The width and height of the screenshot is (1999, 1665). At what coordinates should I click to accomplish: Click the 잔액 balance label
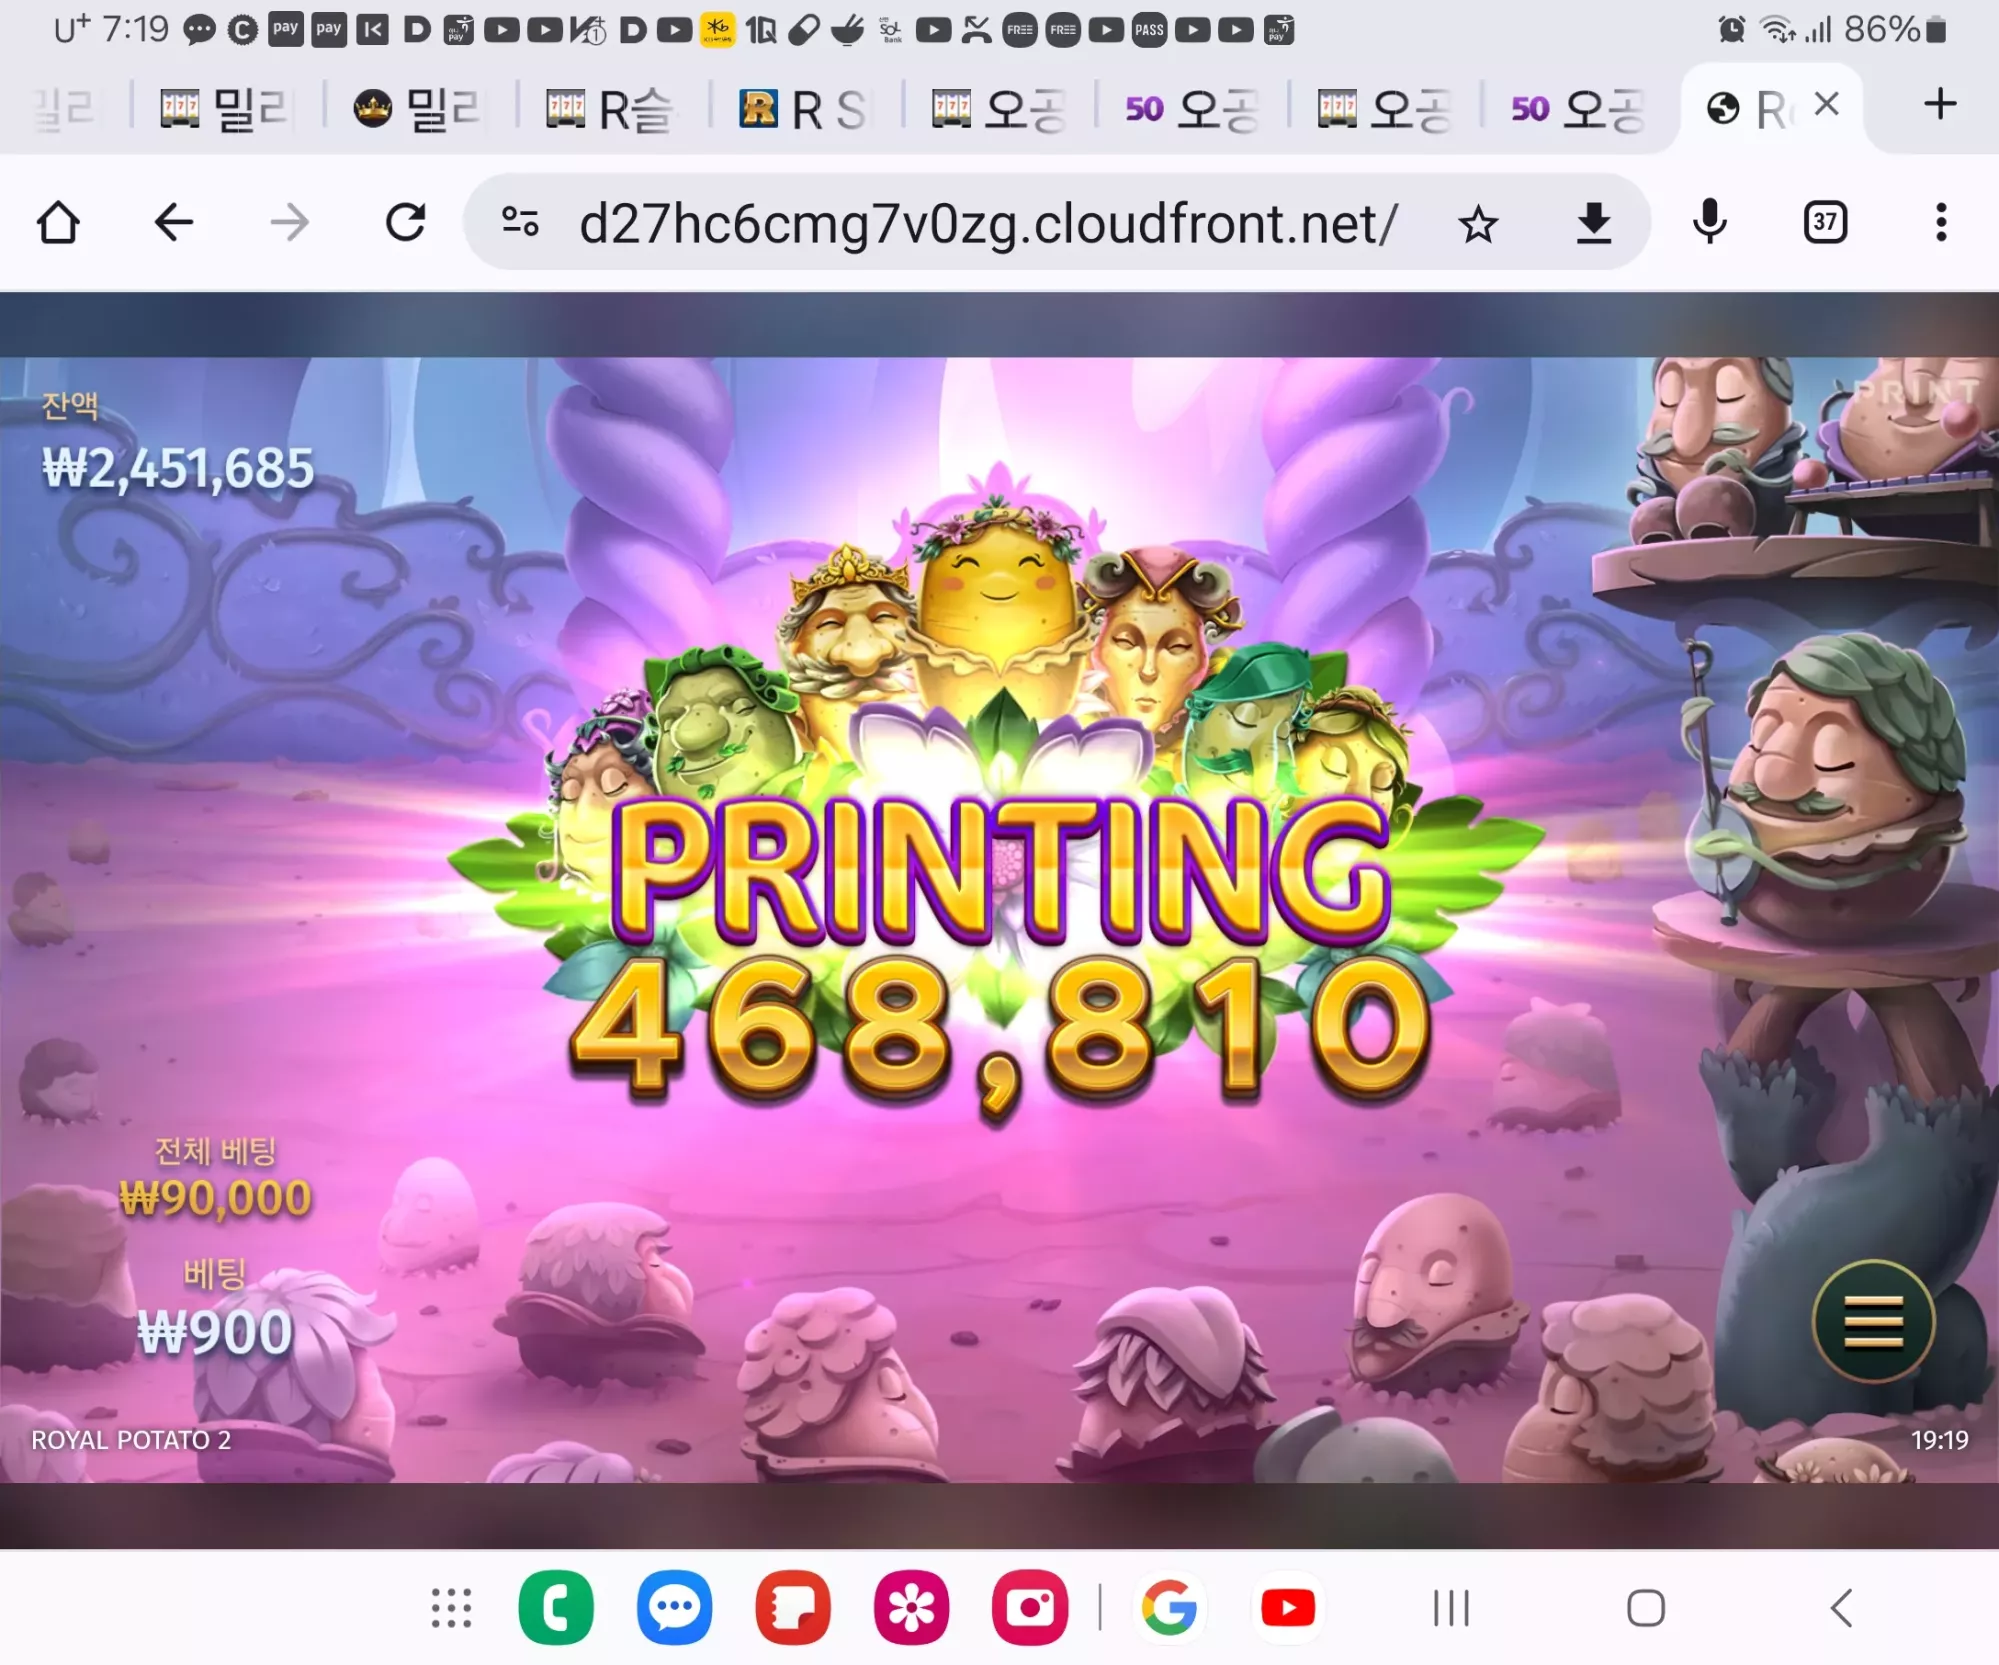click(x=70, y=406)
